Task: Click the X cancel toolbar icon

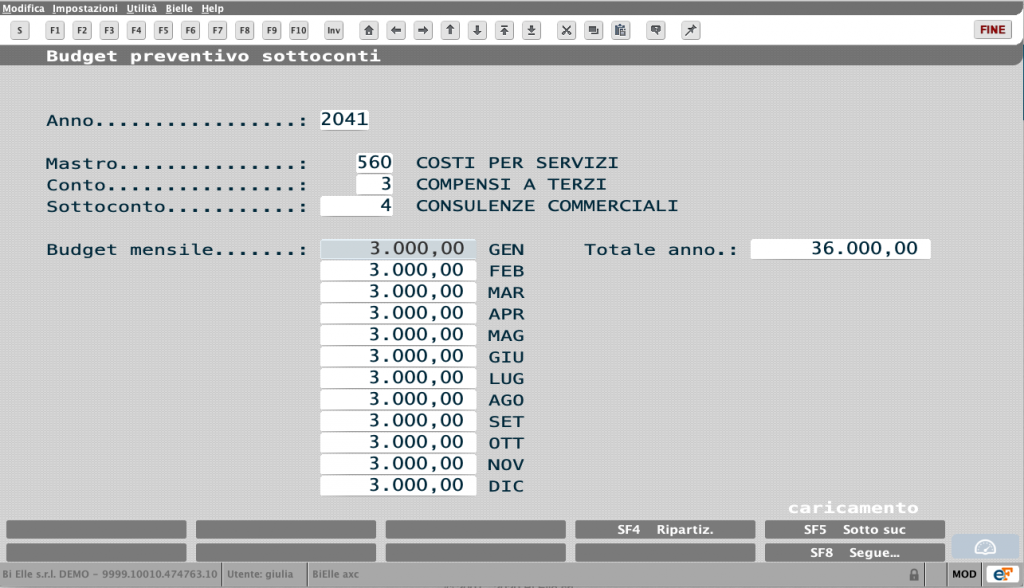Action: point(566,30)
